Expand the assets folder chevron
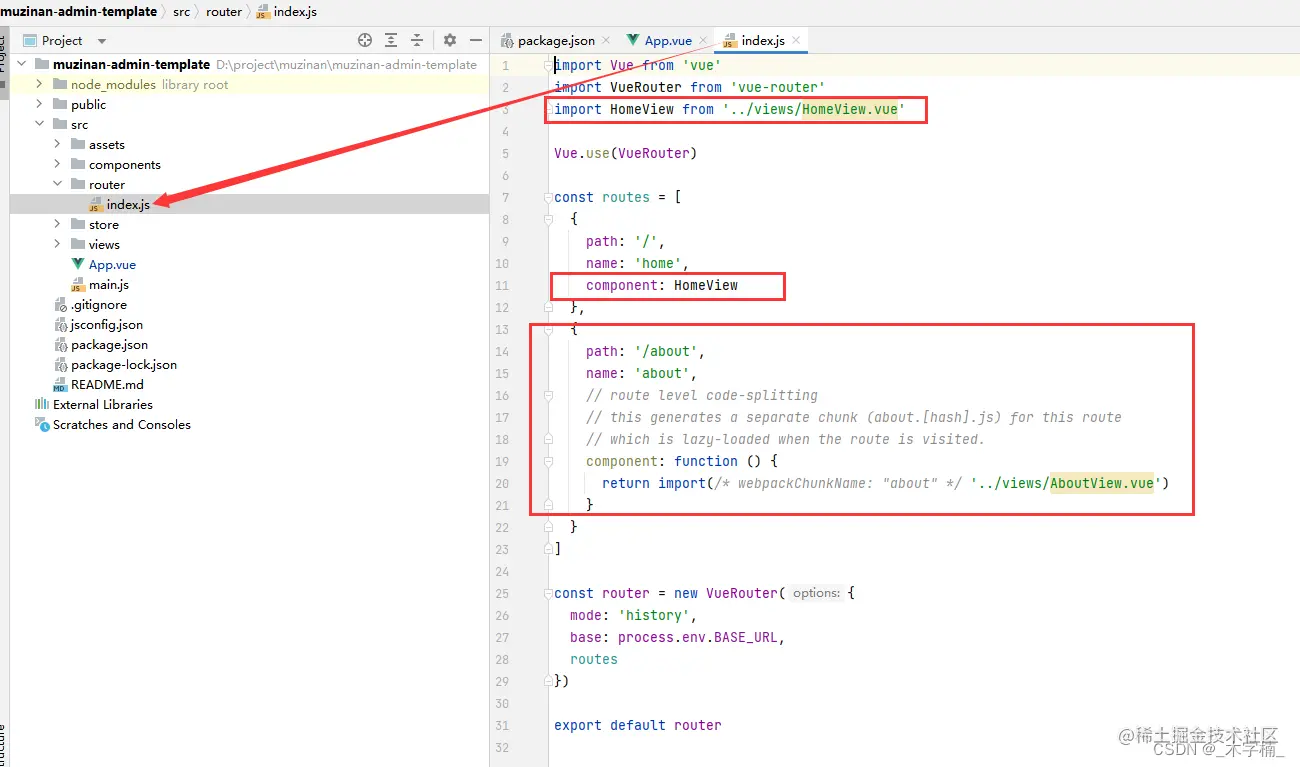Screen dimensions: 1300x767 click(57, 144)
